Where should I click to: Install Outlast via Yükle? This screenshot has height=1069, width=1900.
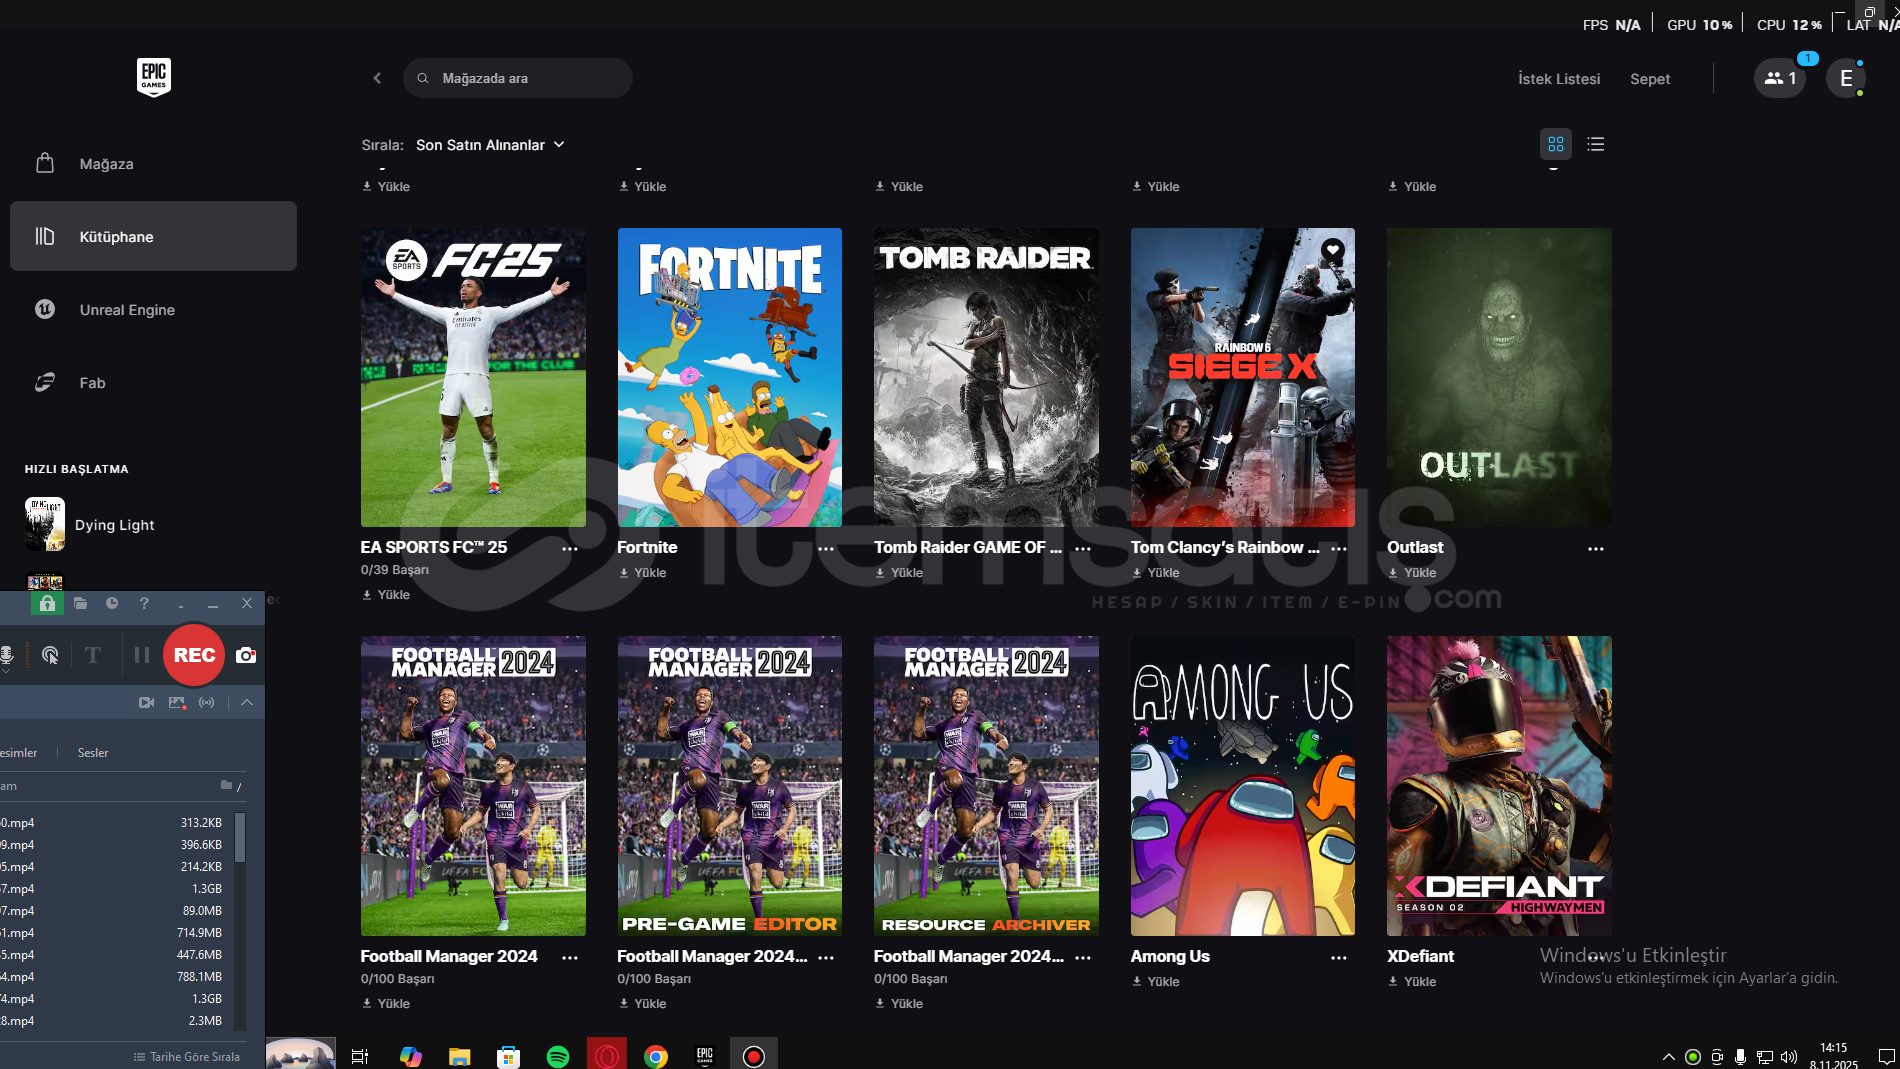click(x=1412, y=573)
